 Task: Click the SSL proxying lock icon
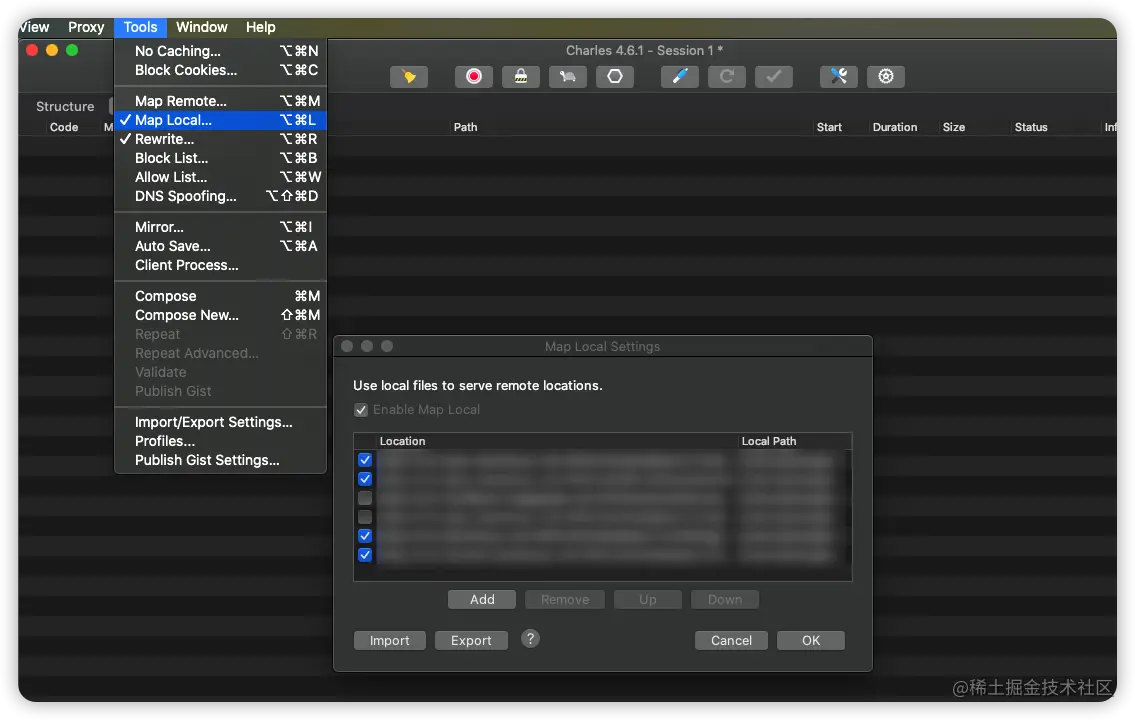(521, 77)
